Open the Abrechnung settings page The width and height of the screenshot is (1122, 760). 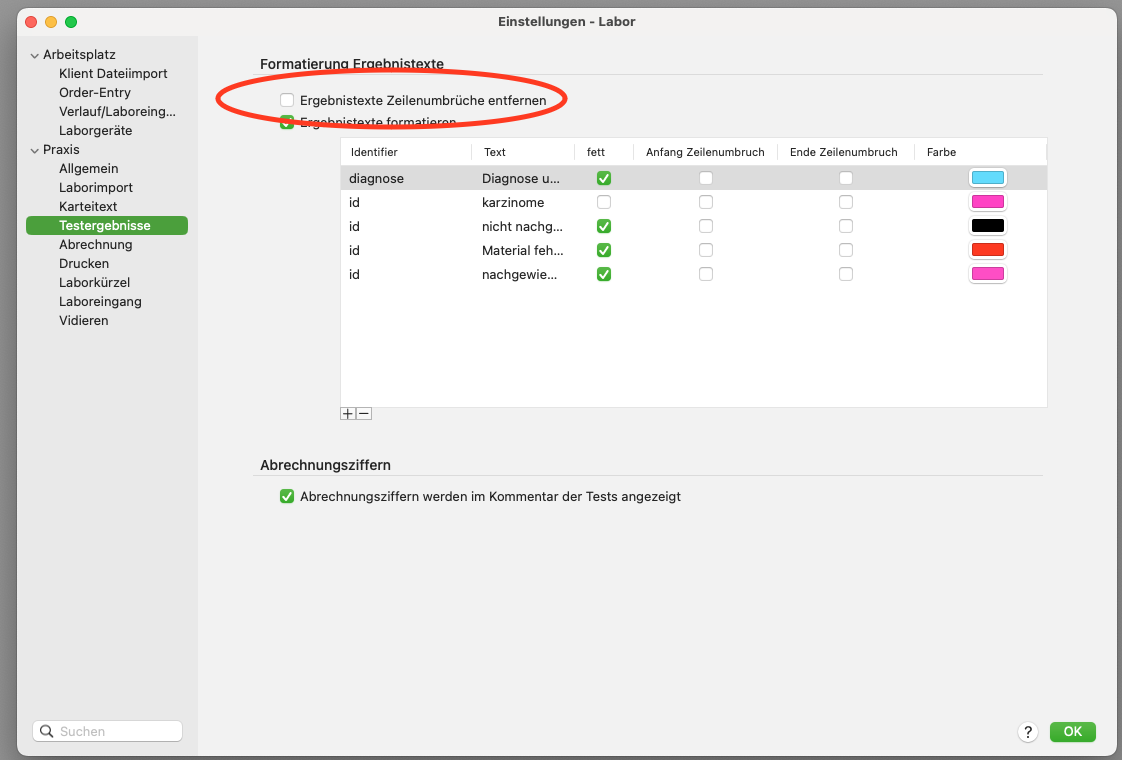(95, 244)
